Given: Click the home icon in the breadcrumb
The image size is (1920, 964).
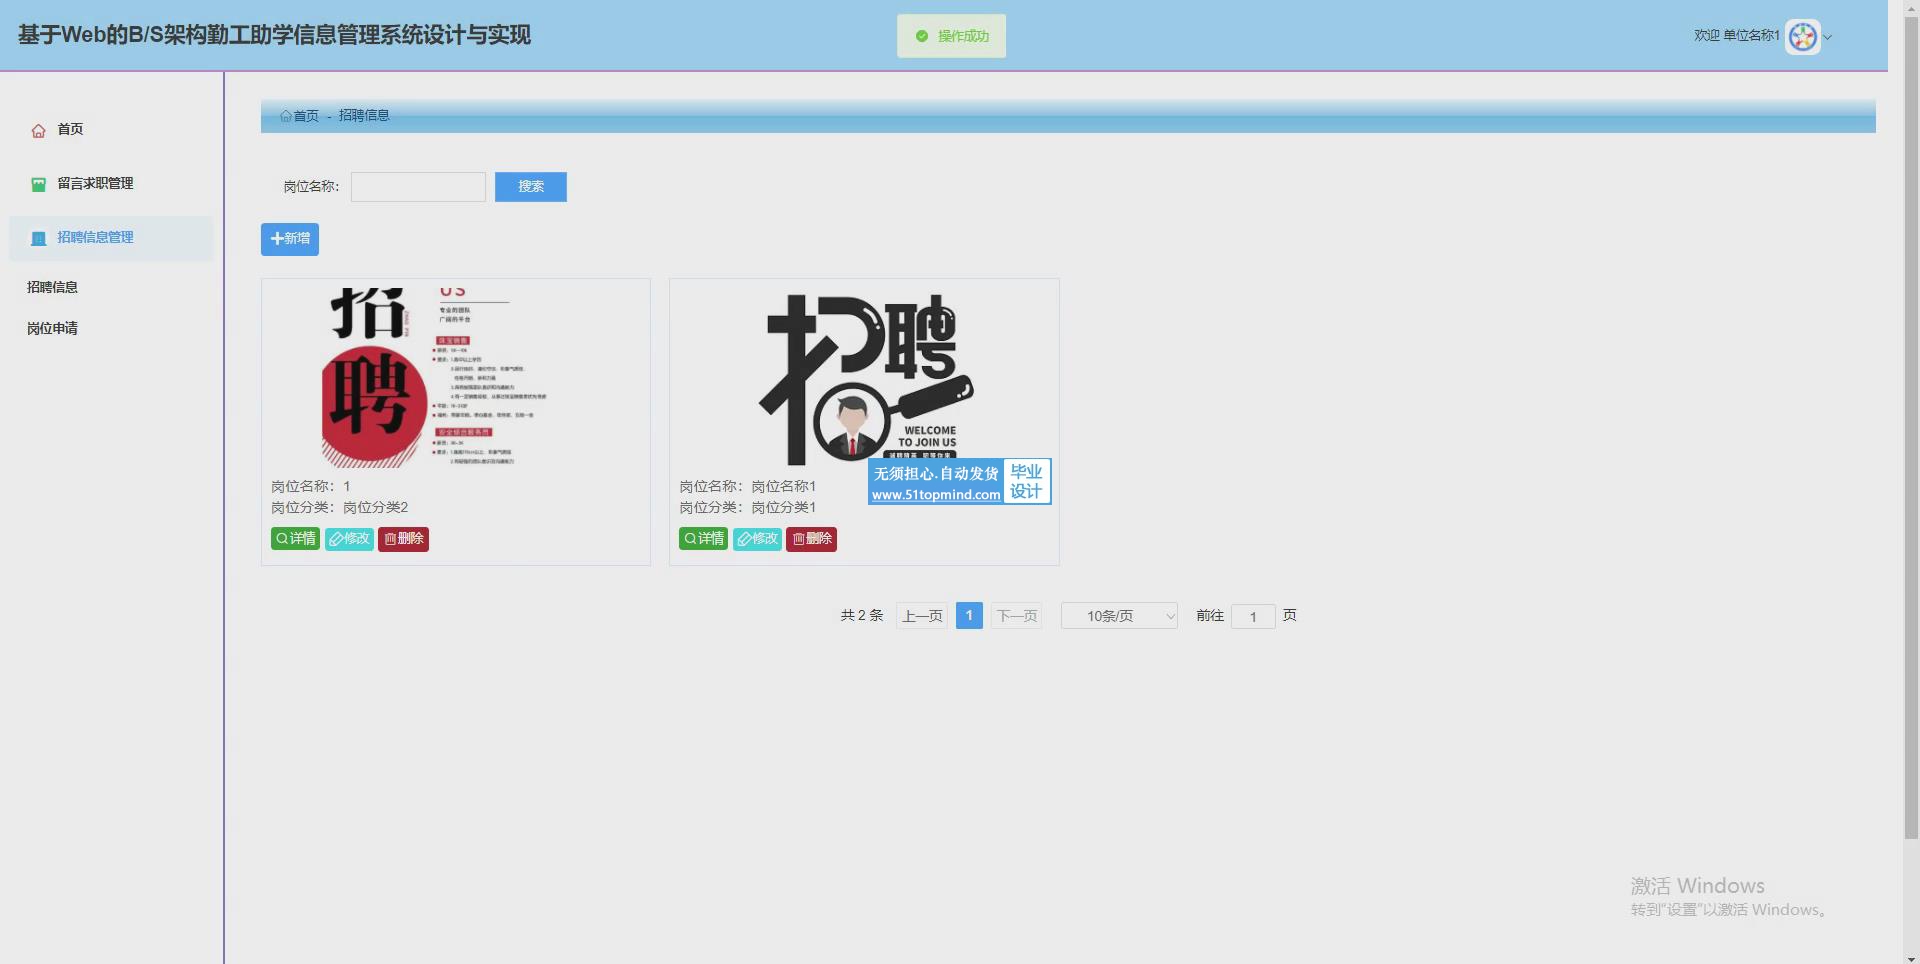Looking at the screenshot, I should (x=286, y=116).
